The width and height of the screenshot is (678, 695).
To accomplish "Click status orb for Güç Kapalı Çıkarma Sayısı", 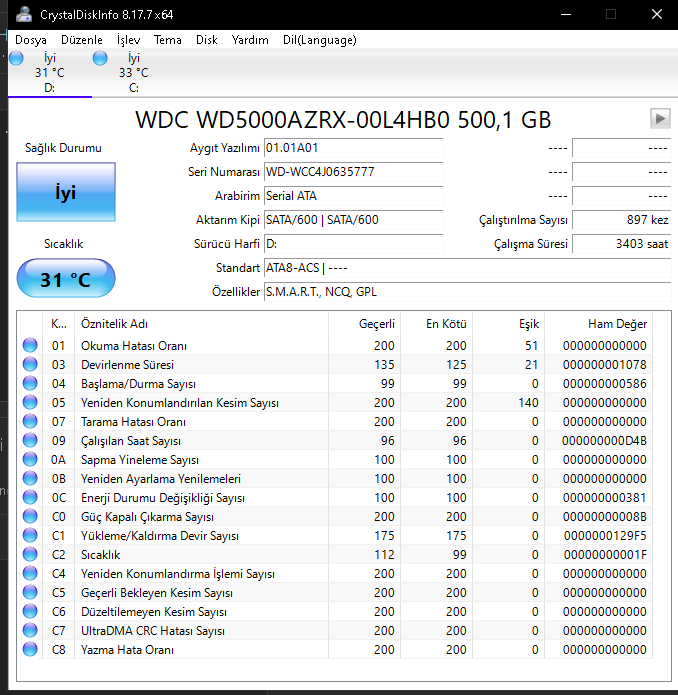I will tap(30, 516).
